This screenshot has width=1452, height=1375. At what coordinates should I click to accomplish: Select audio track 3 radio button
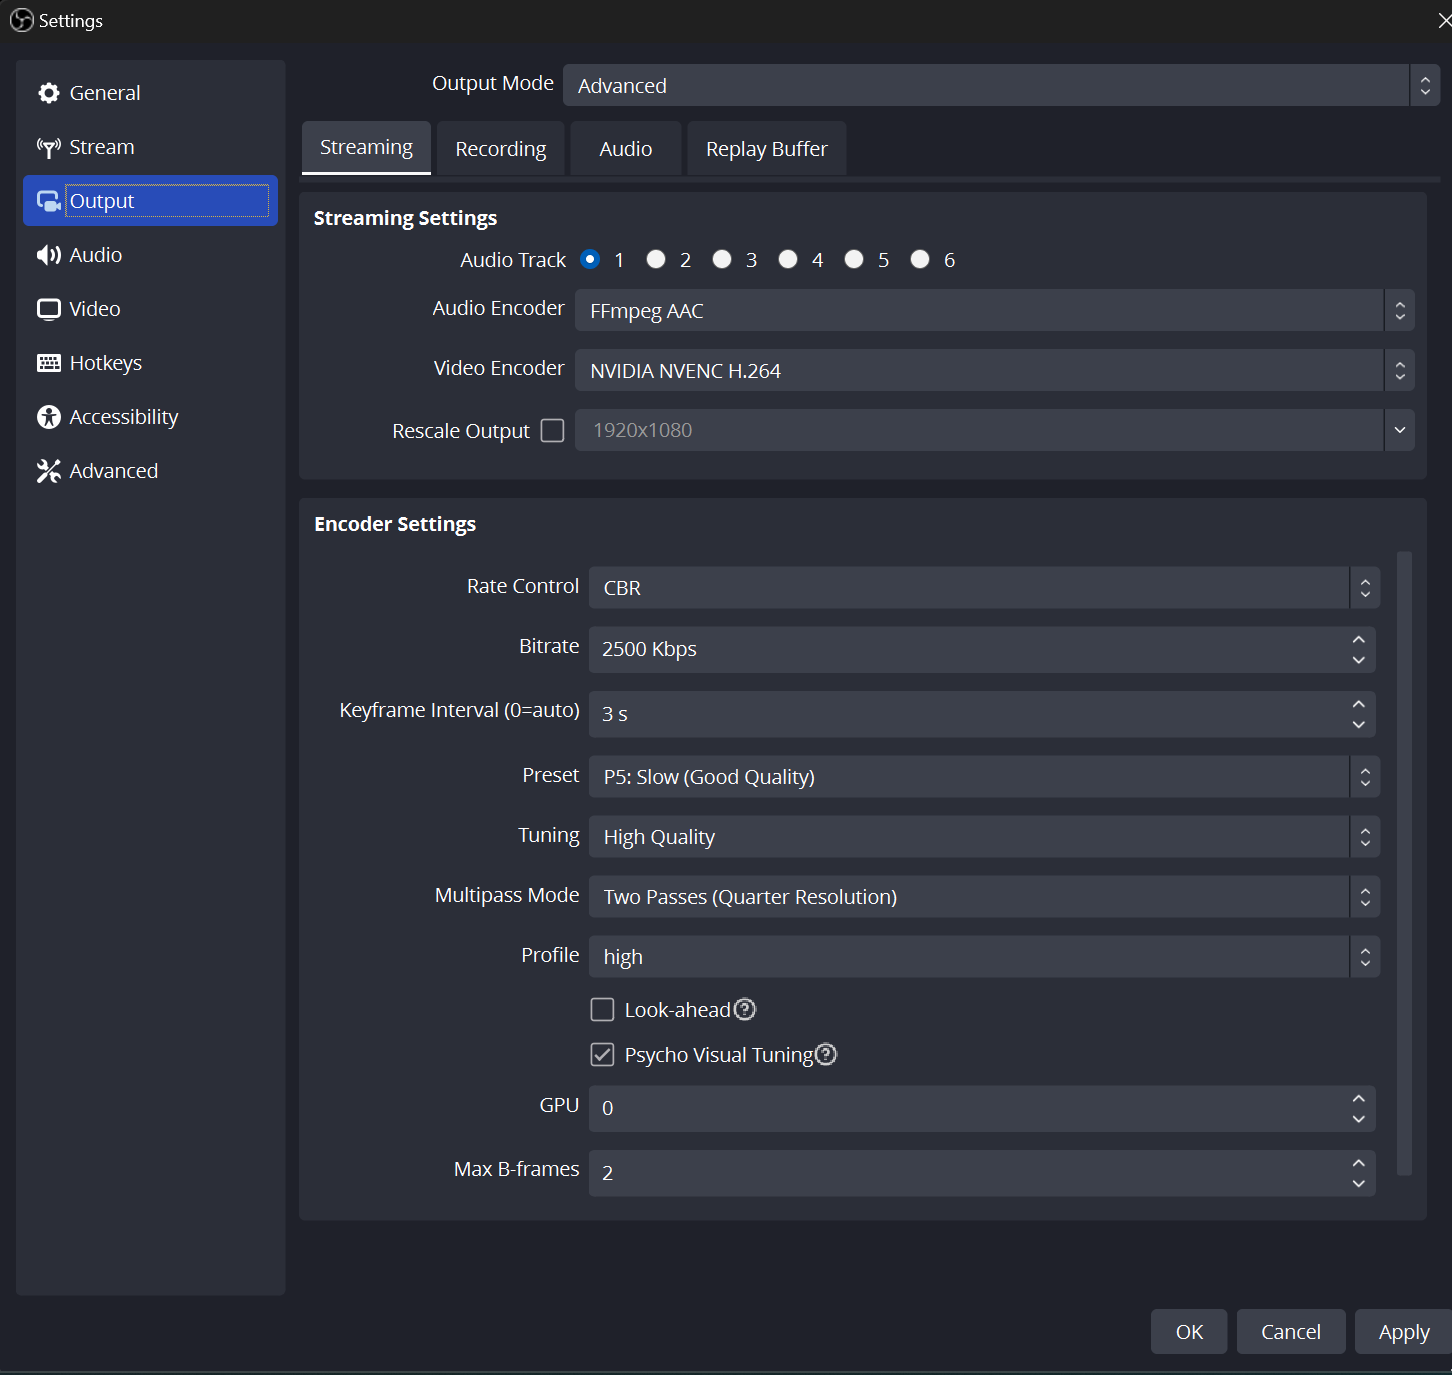pyautogui.click(x=722, y=259)
